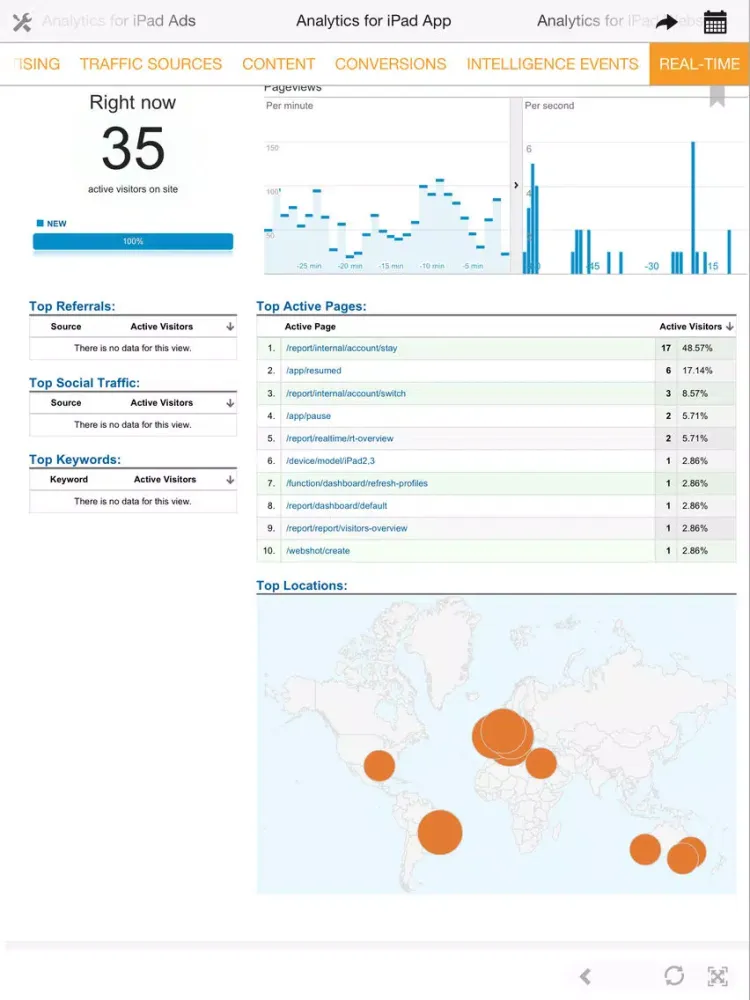
Task: Open /app/resumed page link
Action: [313, 371]
